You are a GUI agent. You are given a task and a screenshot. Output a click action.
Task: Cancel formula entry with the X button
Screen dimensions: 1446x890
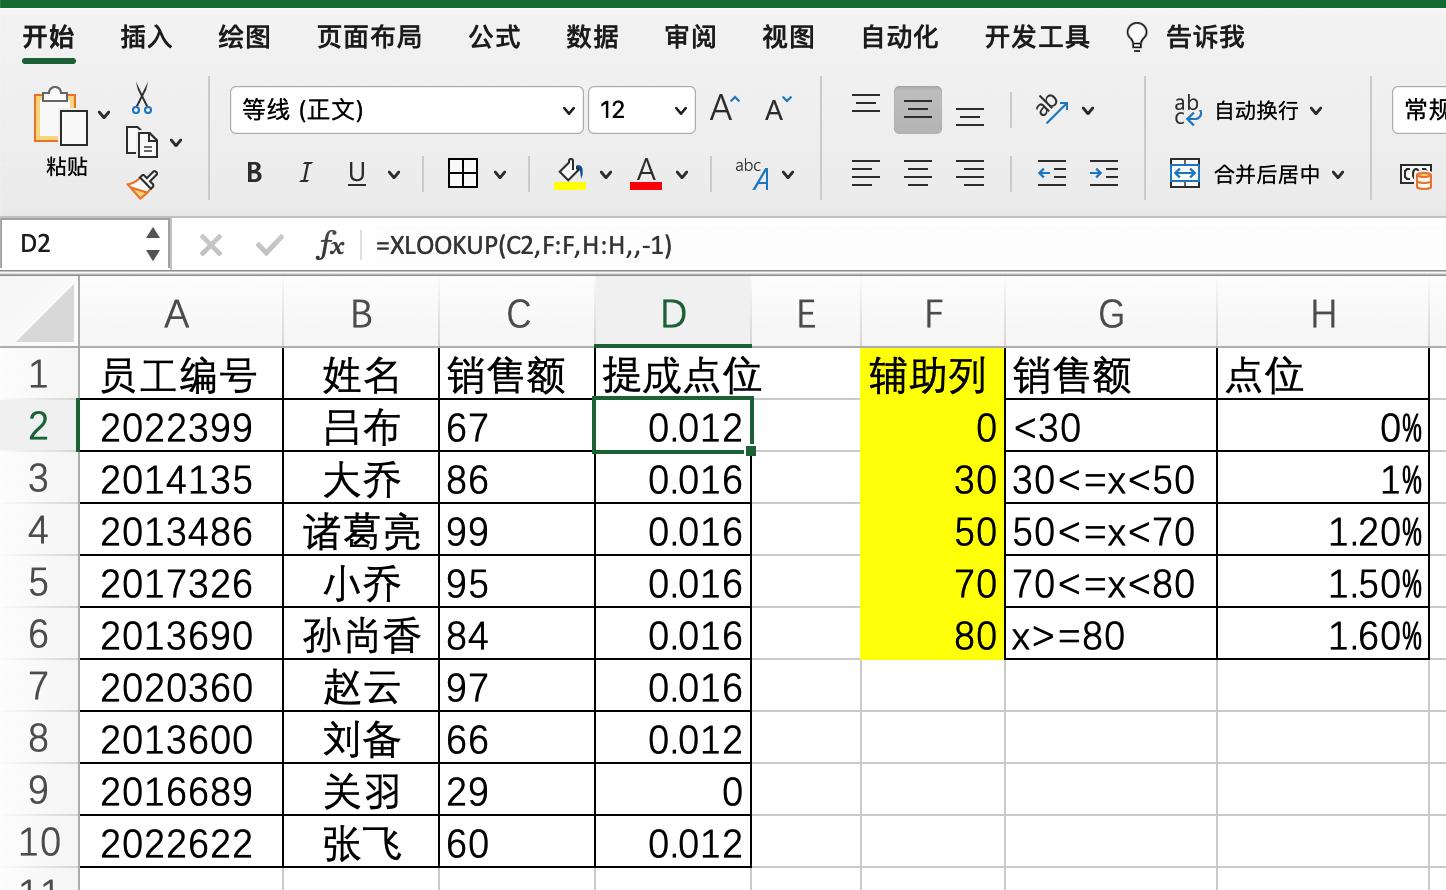210,244
